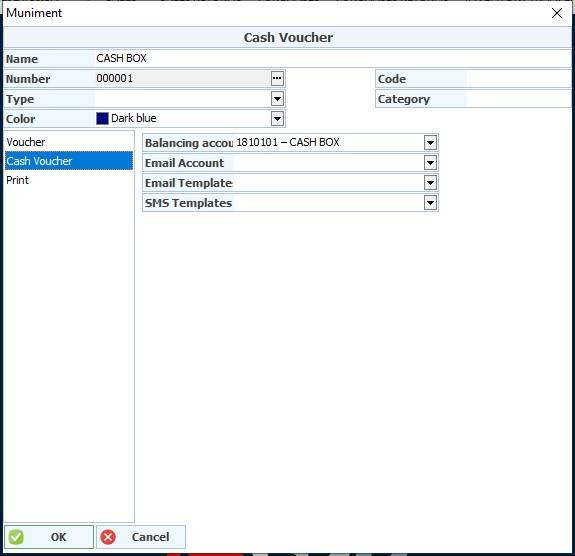Expand the Color dropdown arrow
575x556 pixels.
(x=277, y=118)
